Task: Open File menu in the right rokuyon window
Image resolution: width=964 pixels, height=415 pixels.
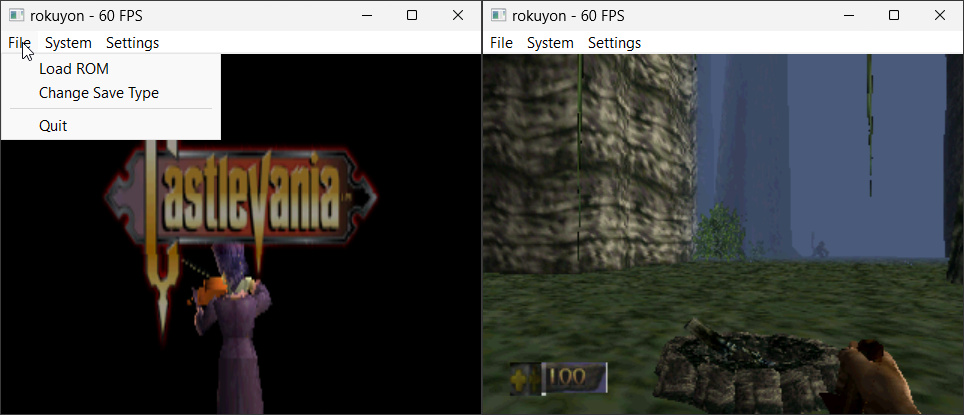Action: tap(501, 42)
